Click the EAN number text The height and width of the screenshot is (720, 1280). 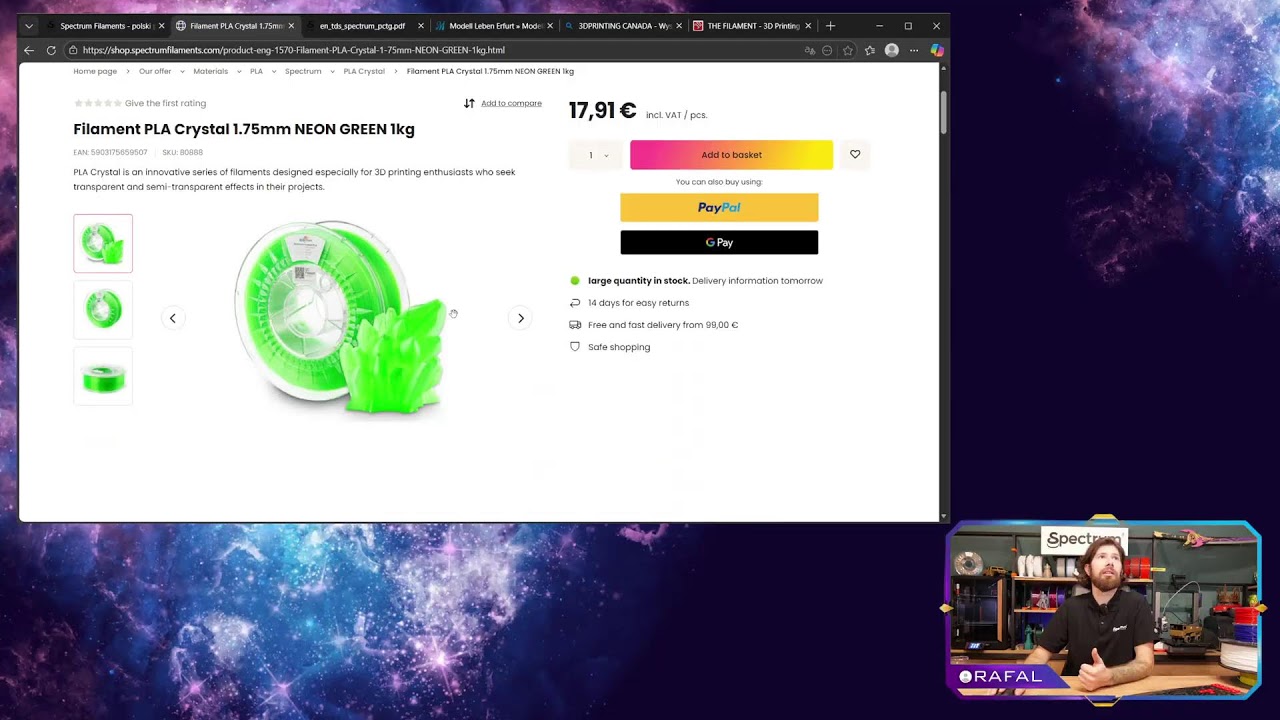[x=110, y=153]
